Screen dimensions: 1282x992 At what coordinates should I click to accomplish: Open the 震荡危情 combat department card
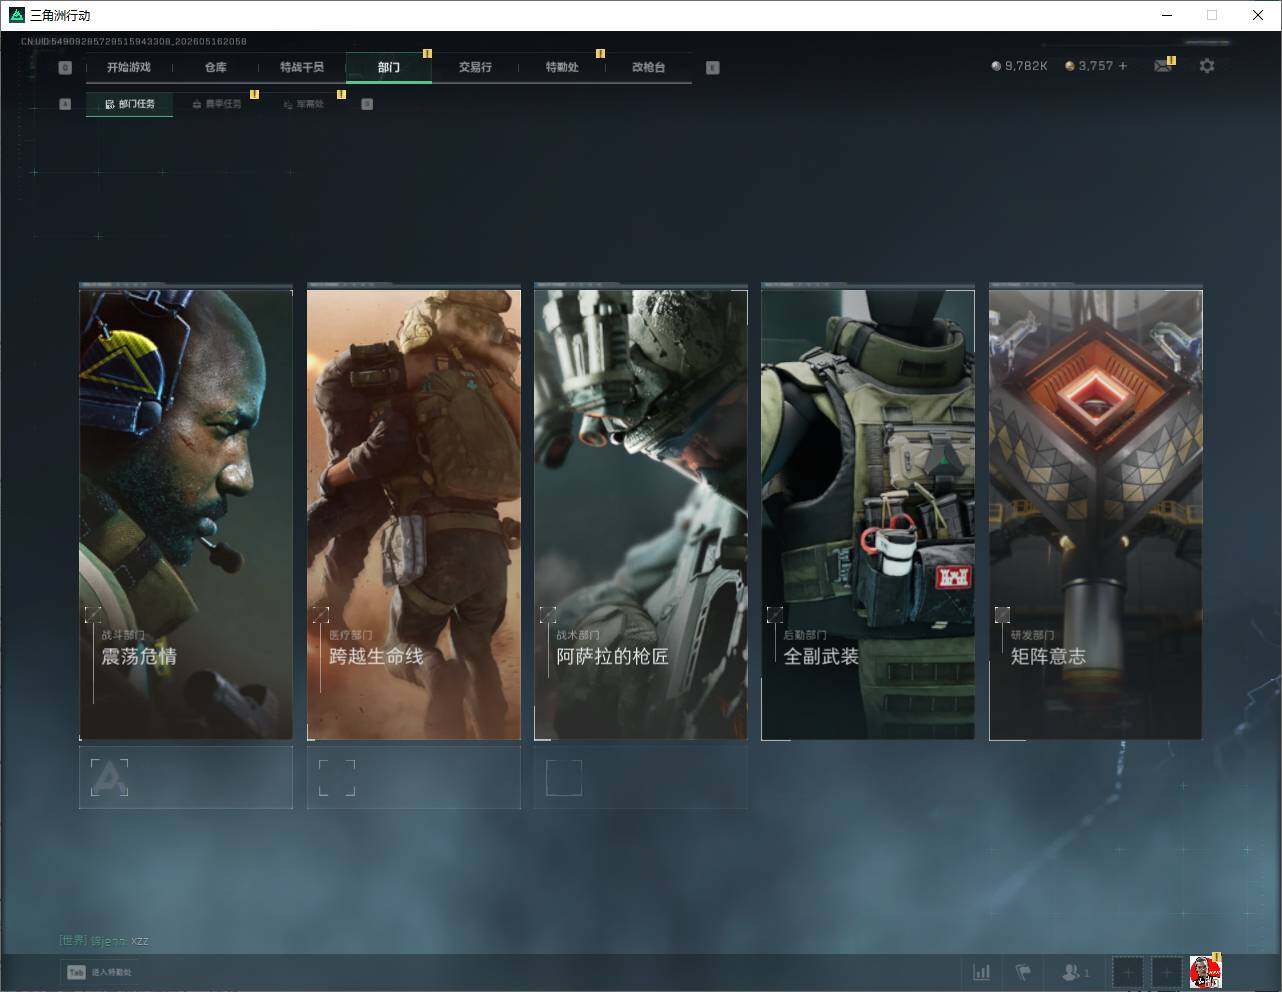click(186, 514)
